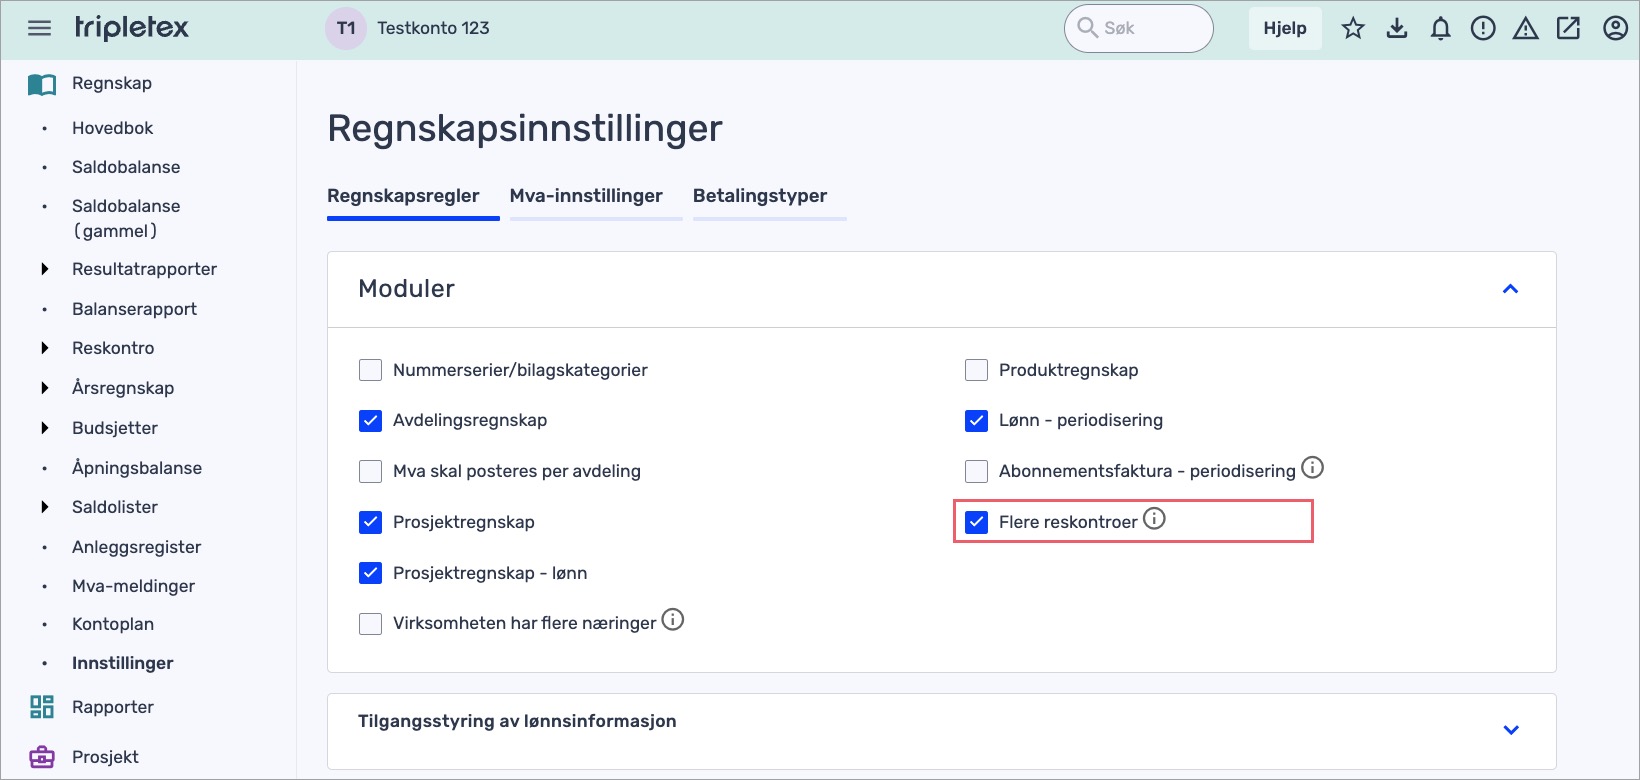
Task: Enable Nummerserier/bilagskategorier checkbox
Action: (370, 370)
